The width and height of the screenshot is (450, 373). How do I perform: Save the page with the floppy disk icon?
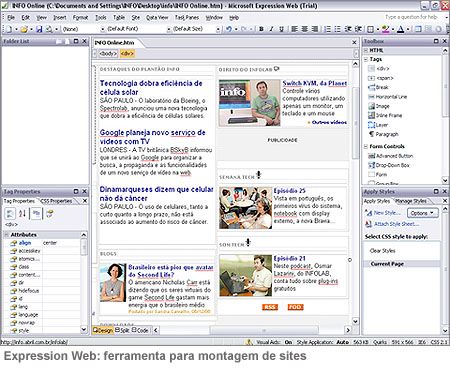[x=39, y=29]
